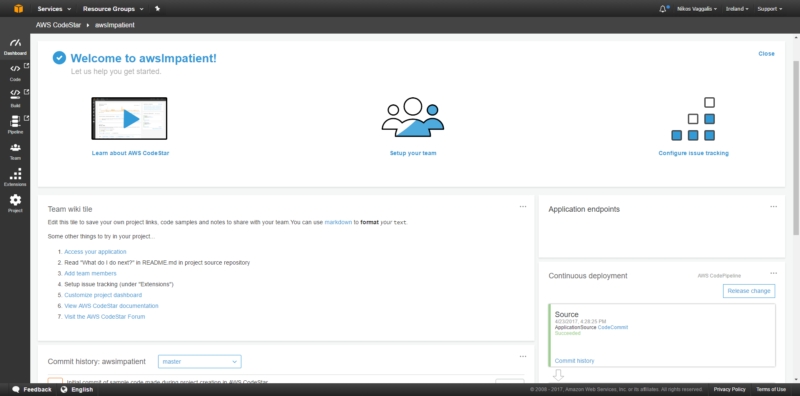Open the Nikos Vaggalis account dropdown

point(696,9)
